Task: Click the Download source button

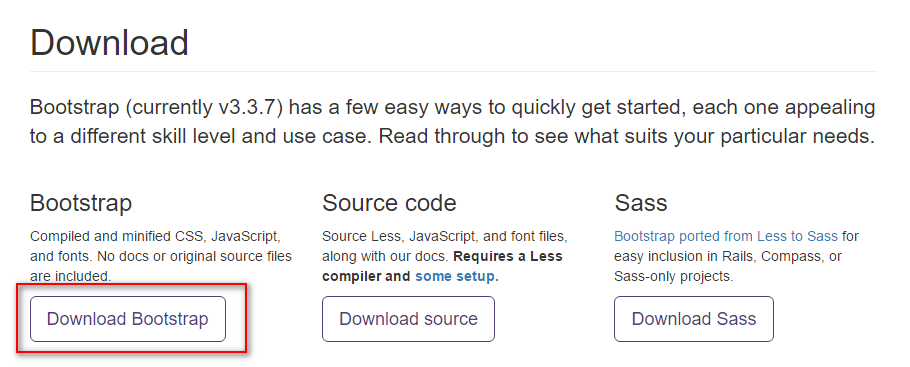Action: tap(409, 319)
